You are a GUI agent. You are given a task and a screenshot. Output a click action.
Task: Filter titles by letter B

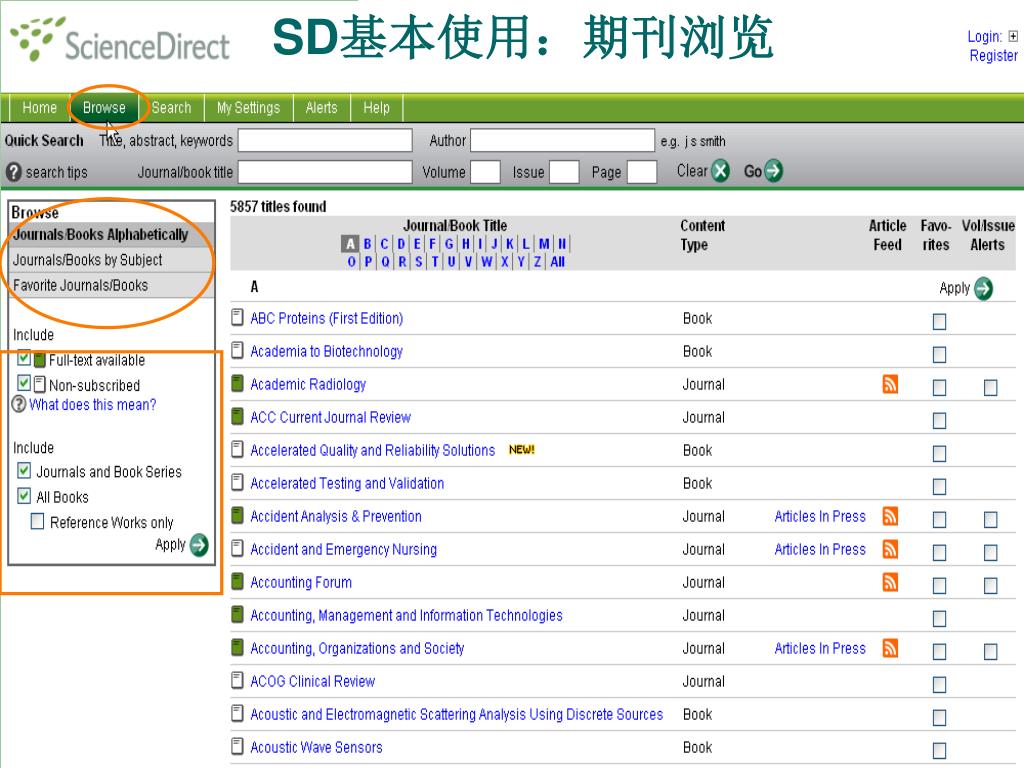pos(368,244)
